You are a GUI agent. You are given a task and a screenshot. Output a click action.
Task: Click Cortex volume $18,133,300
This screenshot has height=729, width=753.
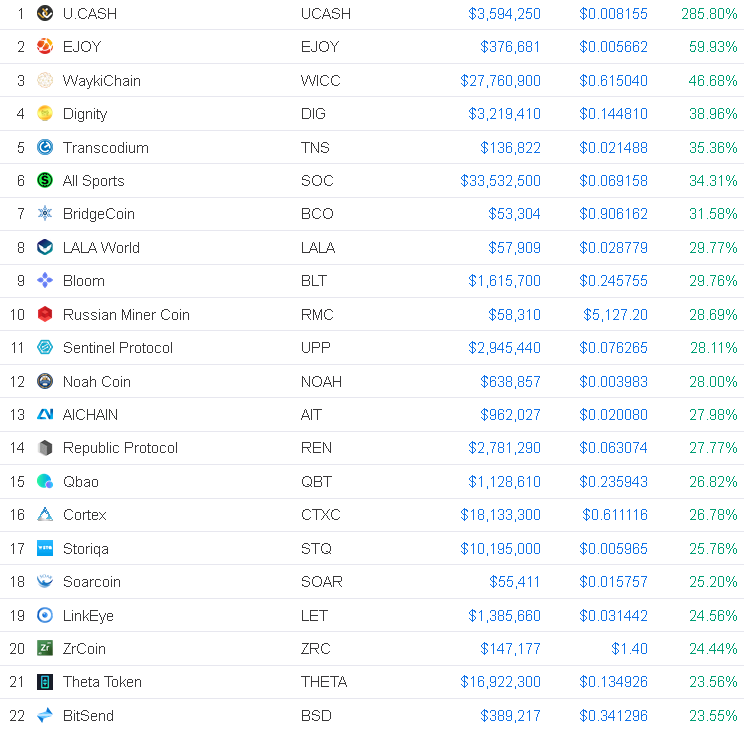pyautogui.click(x=500, y=515)
